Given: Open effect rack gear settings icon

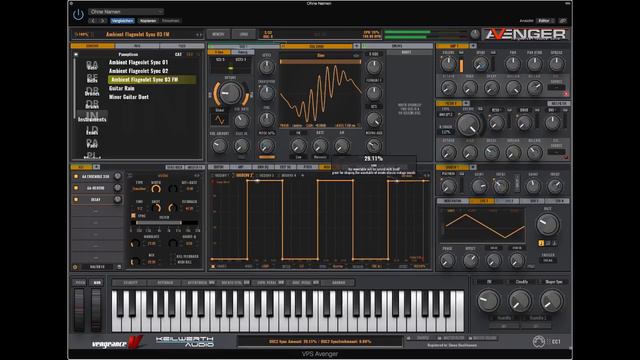Looking at the screenshot, I should click(75, 267).
